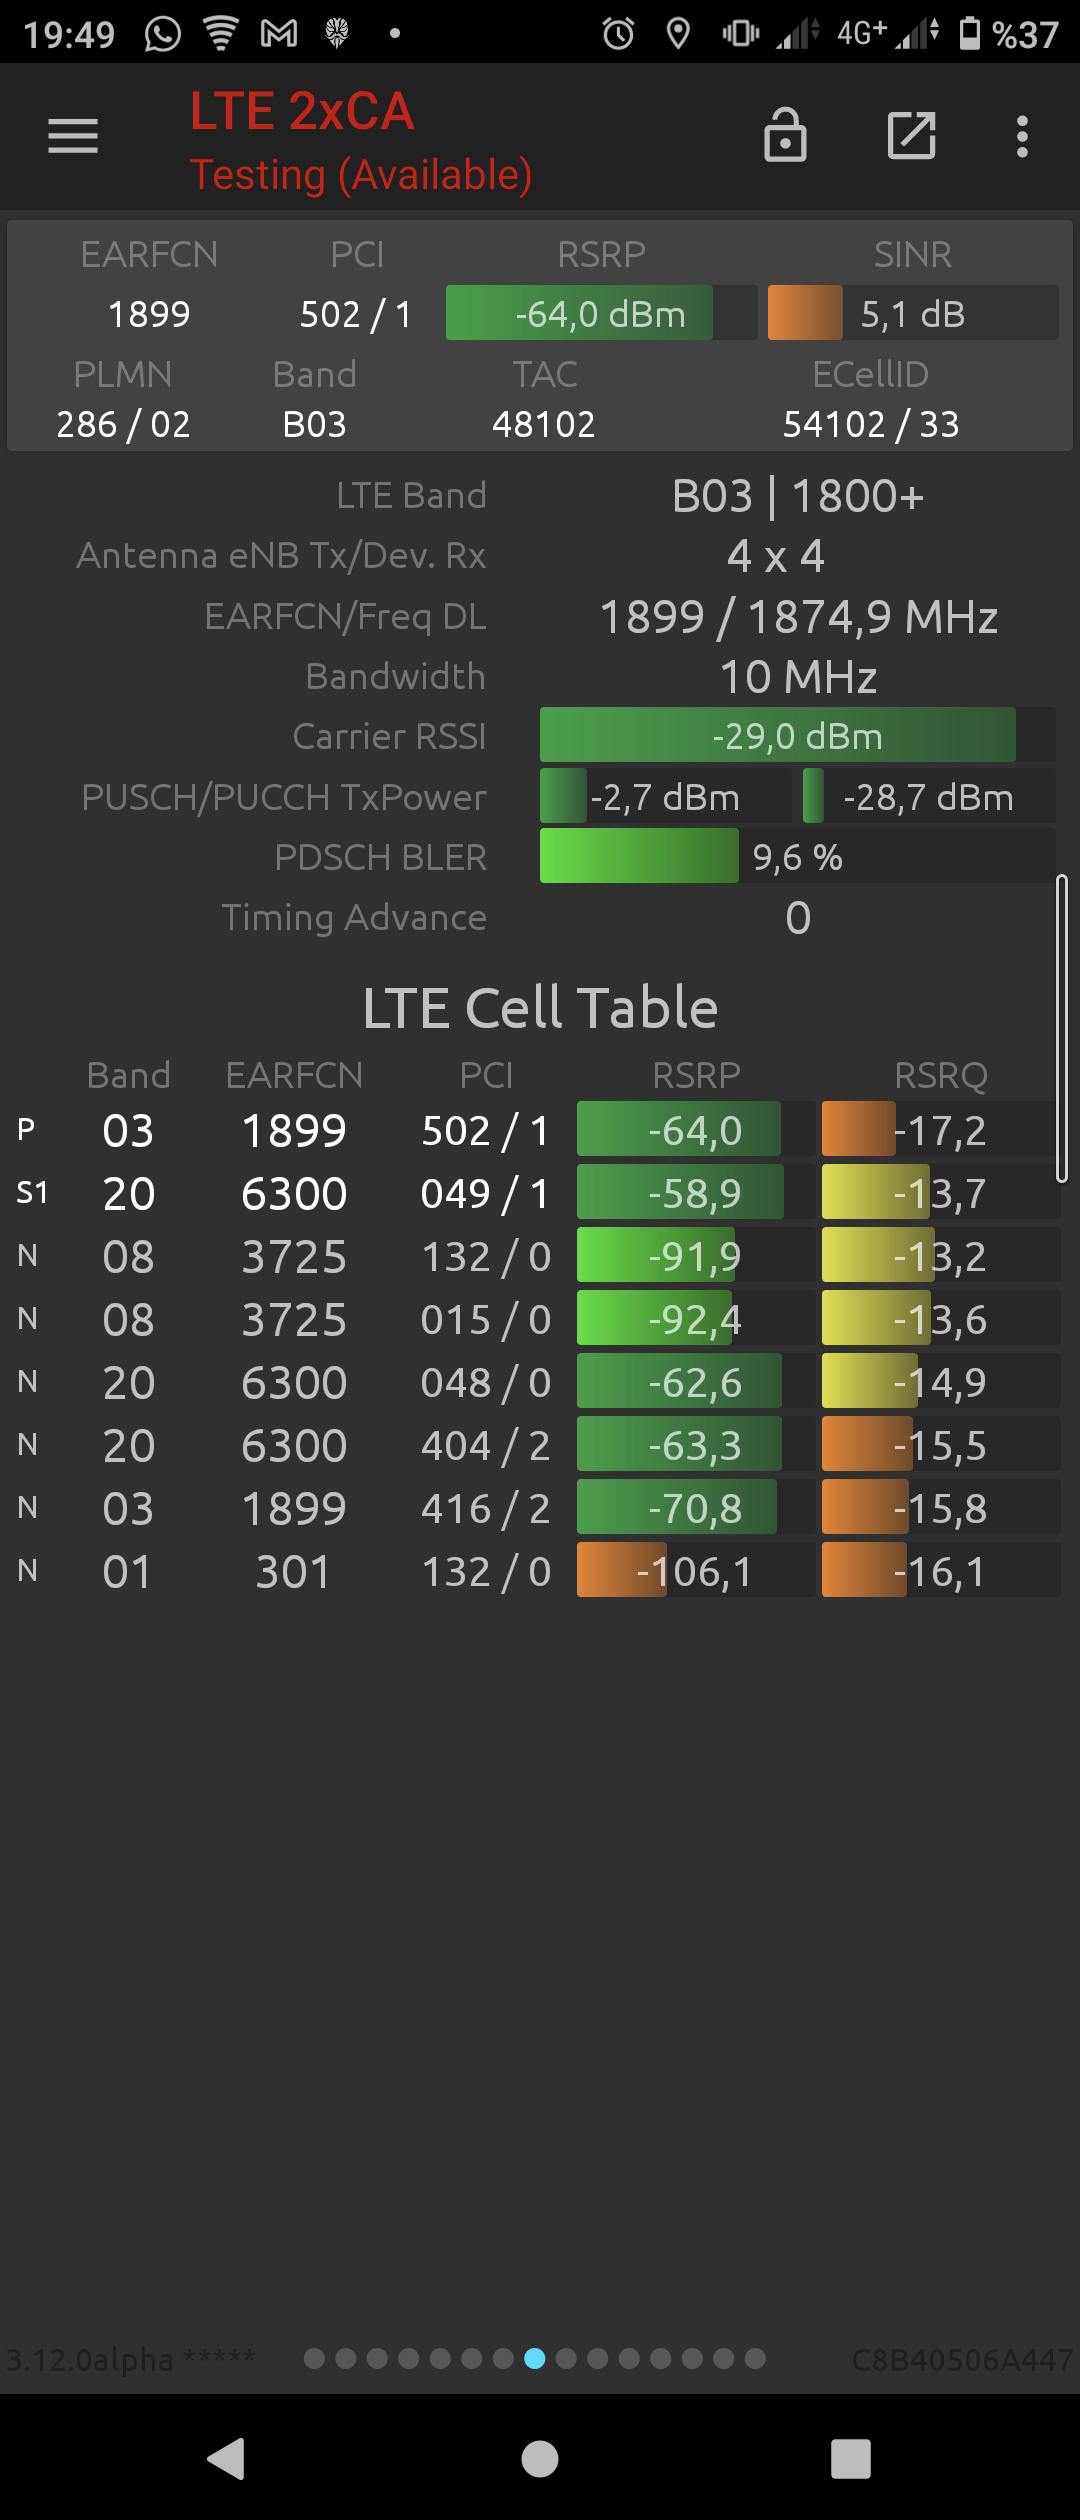Tap the neighbor row with PCI 404 / 2

(540, 1446)
